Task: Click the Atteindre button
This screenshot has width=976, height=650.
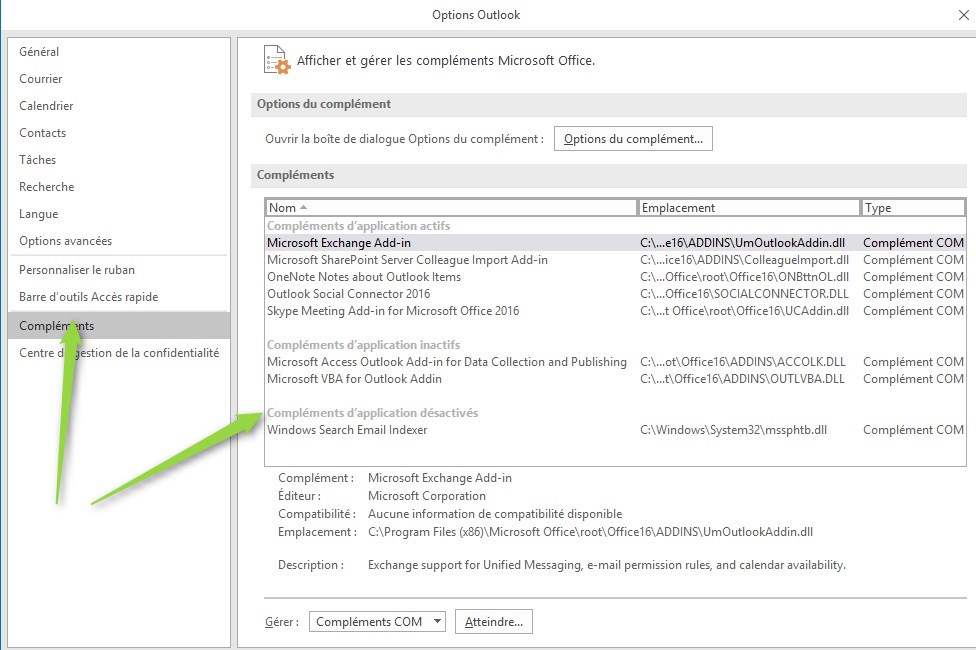Action: coord(494,622)
